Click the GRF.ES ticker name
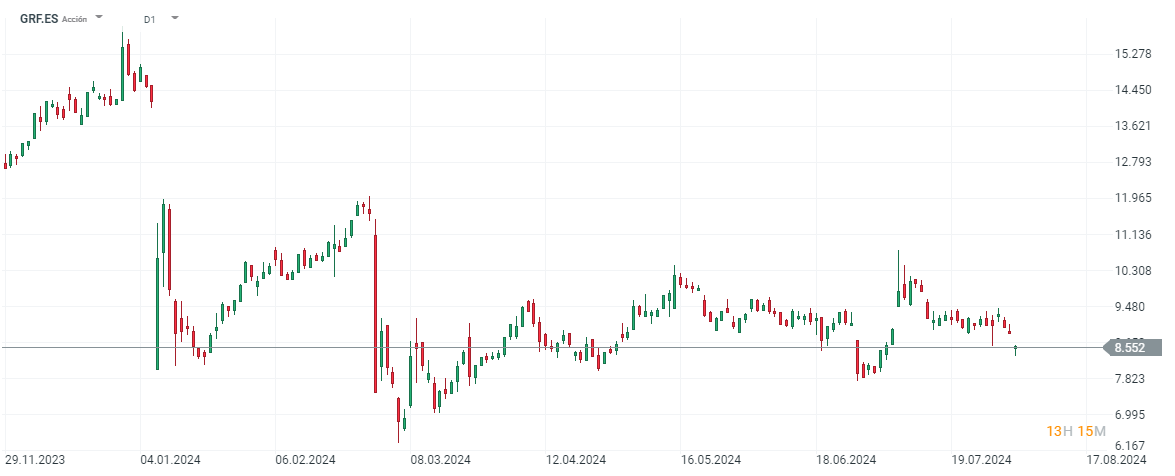The width and height of the screenshot is (1175, 476). tap(38, 18)
